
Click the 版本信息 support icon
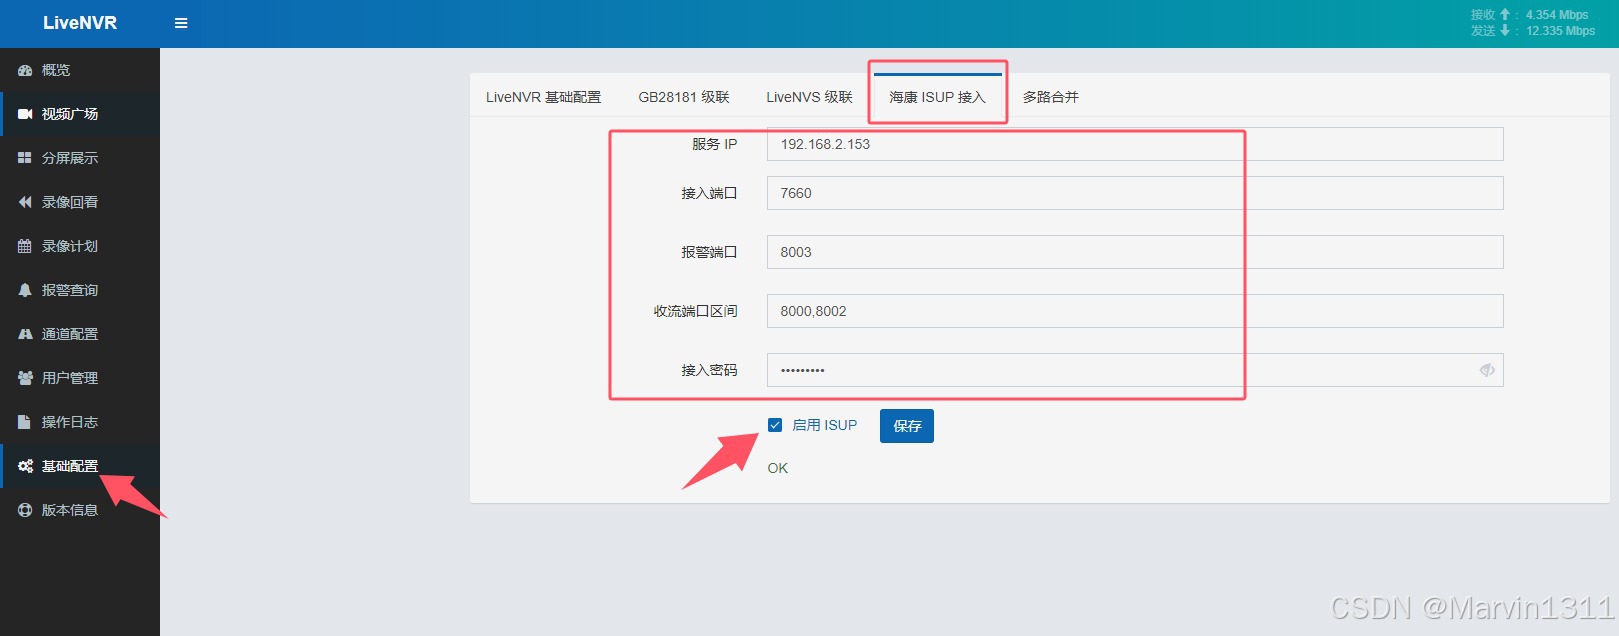[x=25, y=510]
